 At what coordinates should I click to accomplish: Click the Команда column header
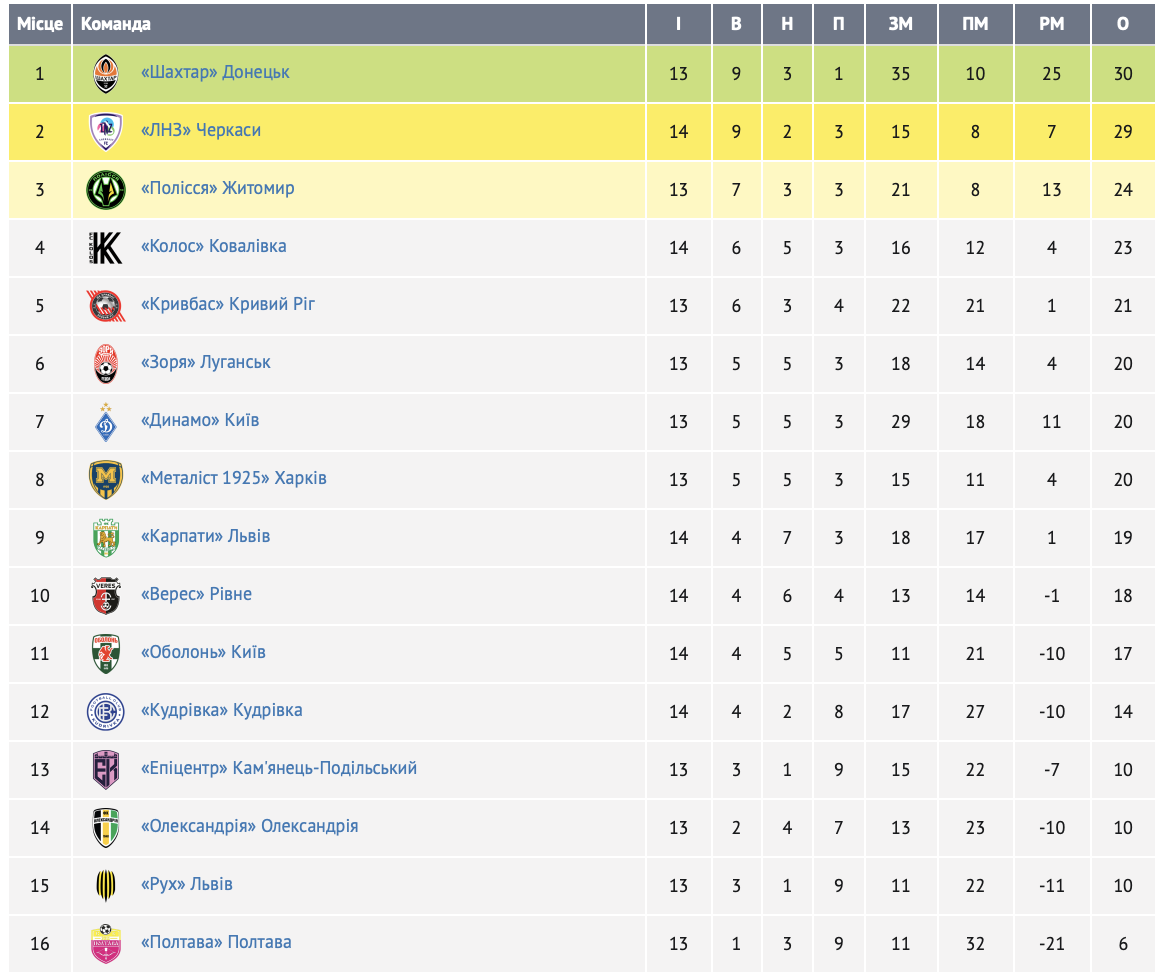coord(116,24)
